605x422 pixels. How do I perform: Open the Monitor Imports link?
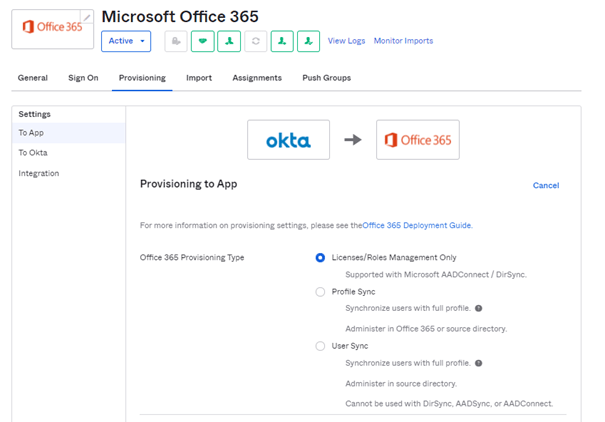tap(403, 41)
